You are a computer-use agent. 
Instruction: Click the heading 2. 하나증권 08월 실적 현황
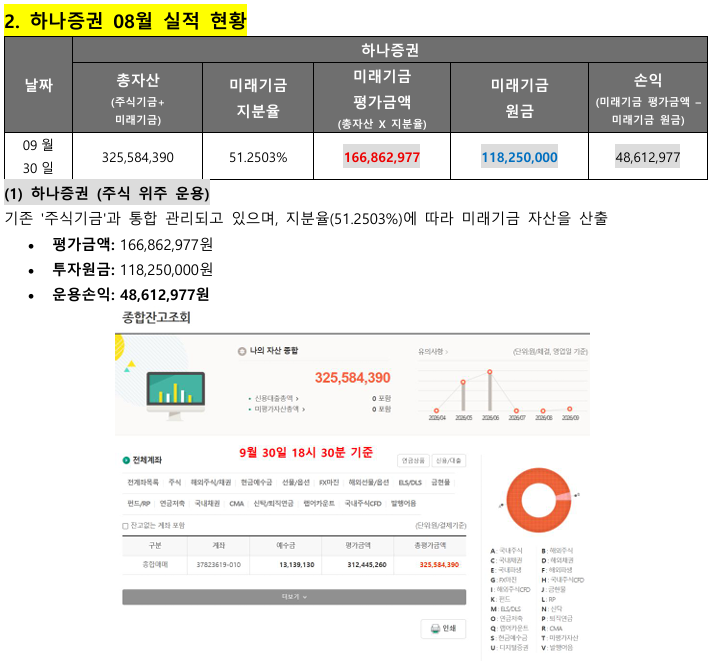coord(125,20)
